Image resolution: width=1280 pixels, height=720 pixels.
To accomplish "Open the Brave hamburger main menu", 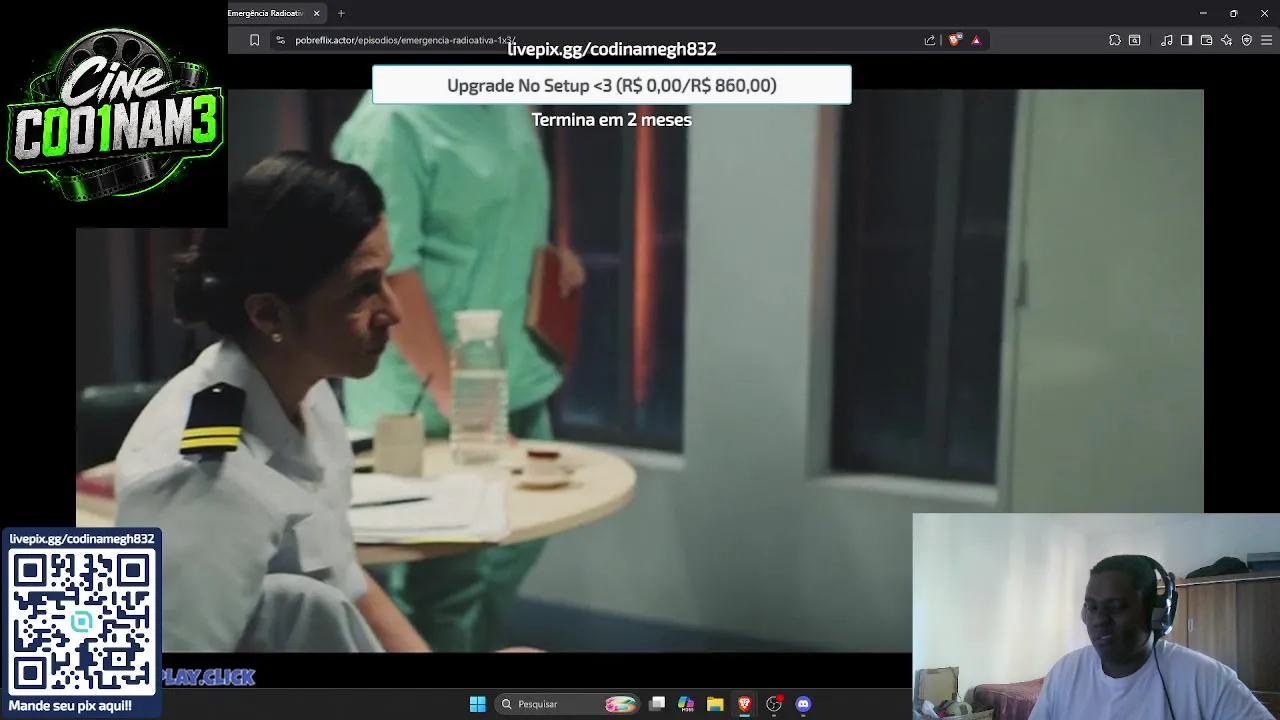I will 1267,40.
